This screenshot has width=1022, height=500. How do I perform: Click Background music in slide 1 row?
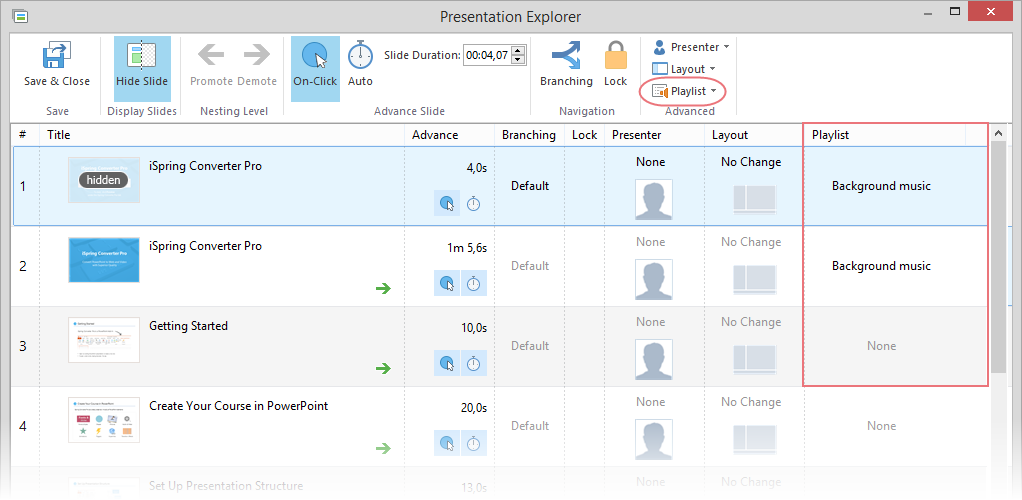point(881,186)
